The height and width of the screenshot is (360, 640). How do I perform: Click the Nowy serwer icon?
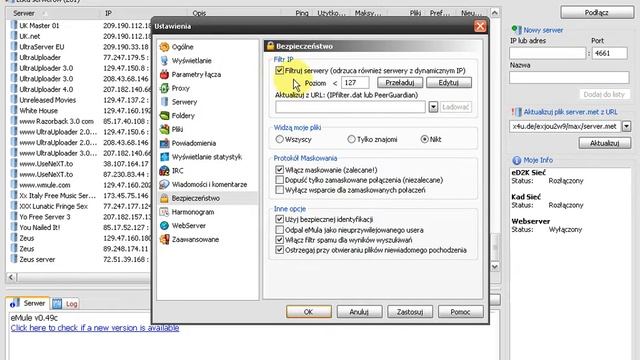(517, 30)
